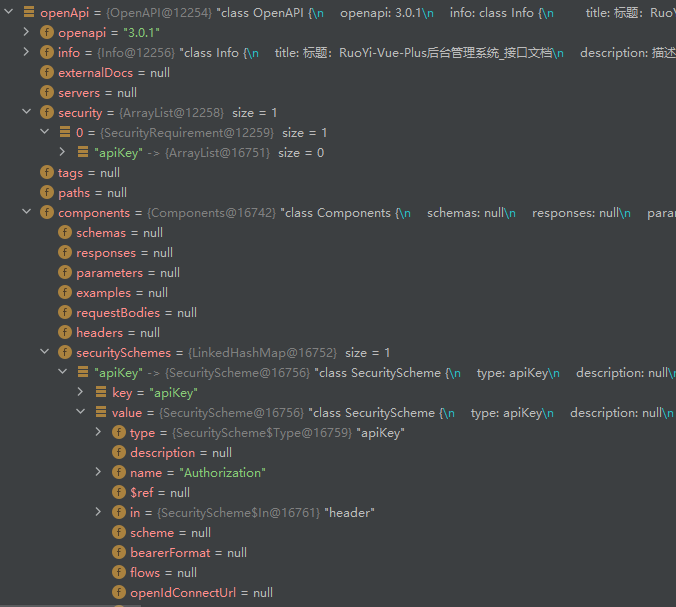Collapse the securitySchemes LinkedHashMap node
The width and height of the screenshot is (676, 607).
tap(44, 352)
